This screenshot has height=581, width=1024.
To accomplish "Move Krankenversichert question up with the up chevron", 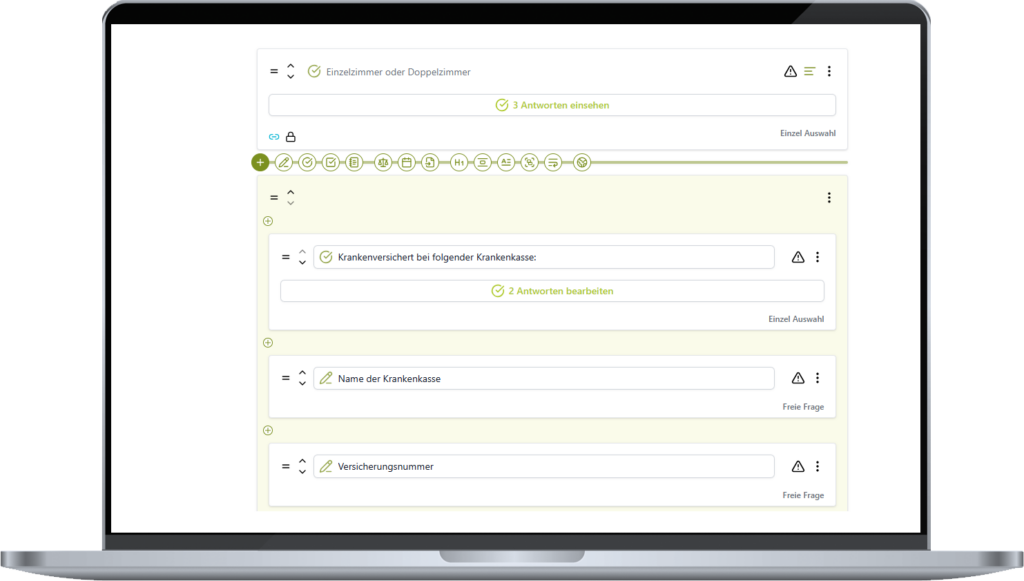I will 302,252.
